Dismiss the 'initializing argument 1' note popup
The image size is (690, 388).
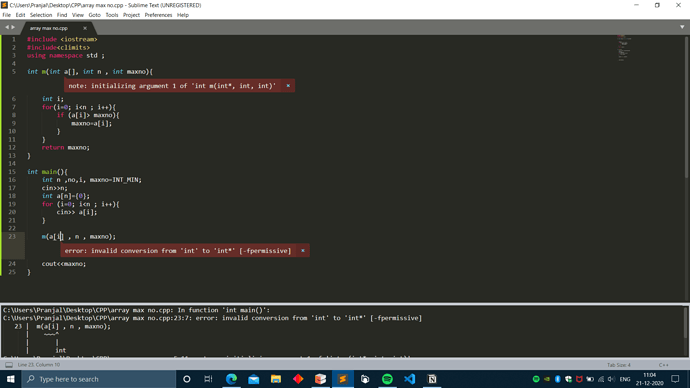[288, 86]
